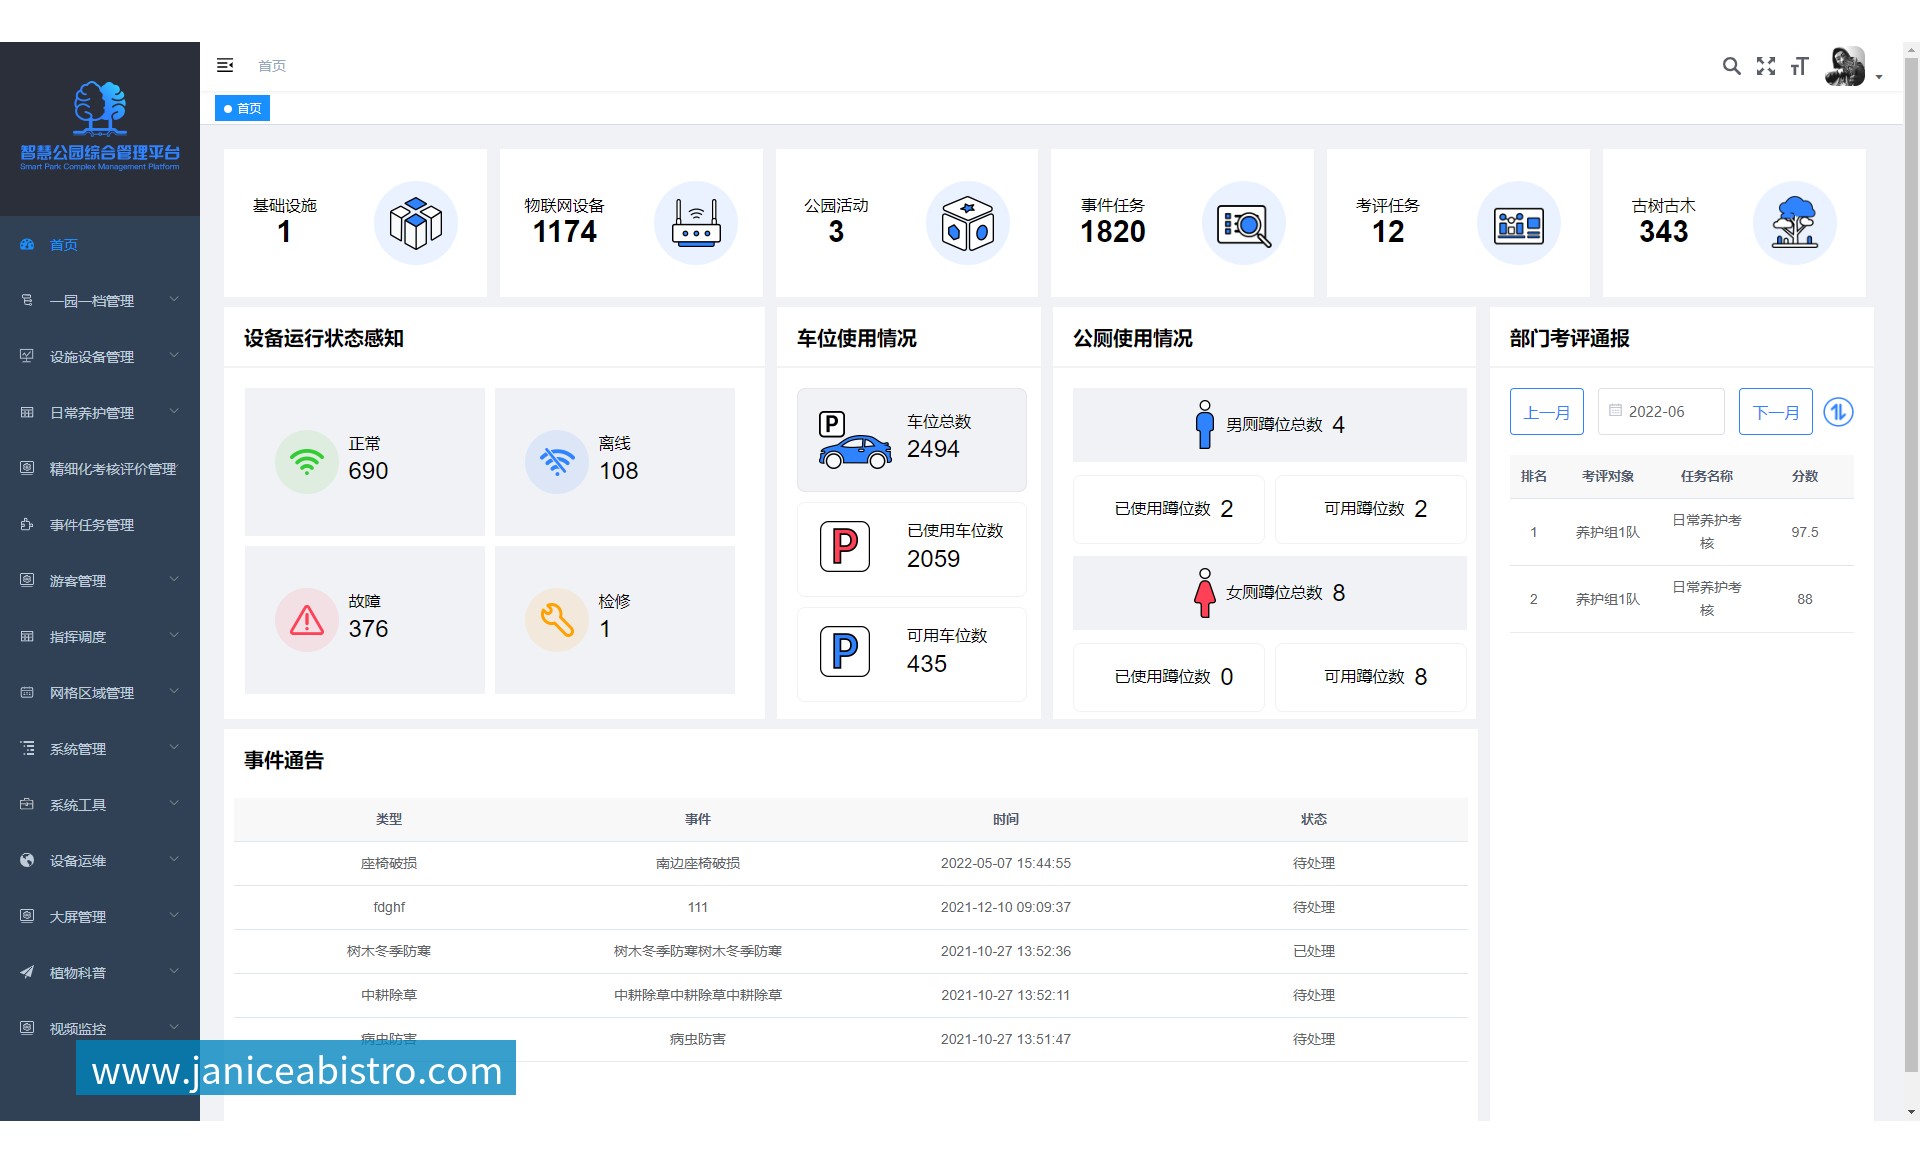Click the 中耕除草 event type cell
Image resolution: width=1920 pixels, height=1163 pixels.
389,995
